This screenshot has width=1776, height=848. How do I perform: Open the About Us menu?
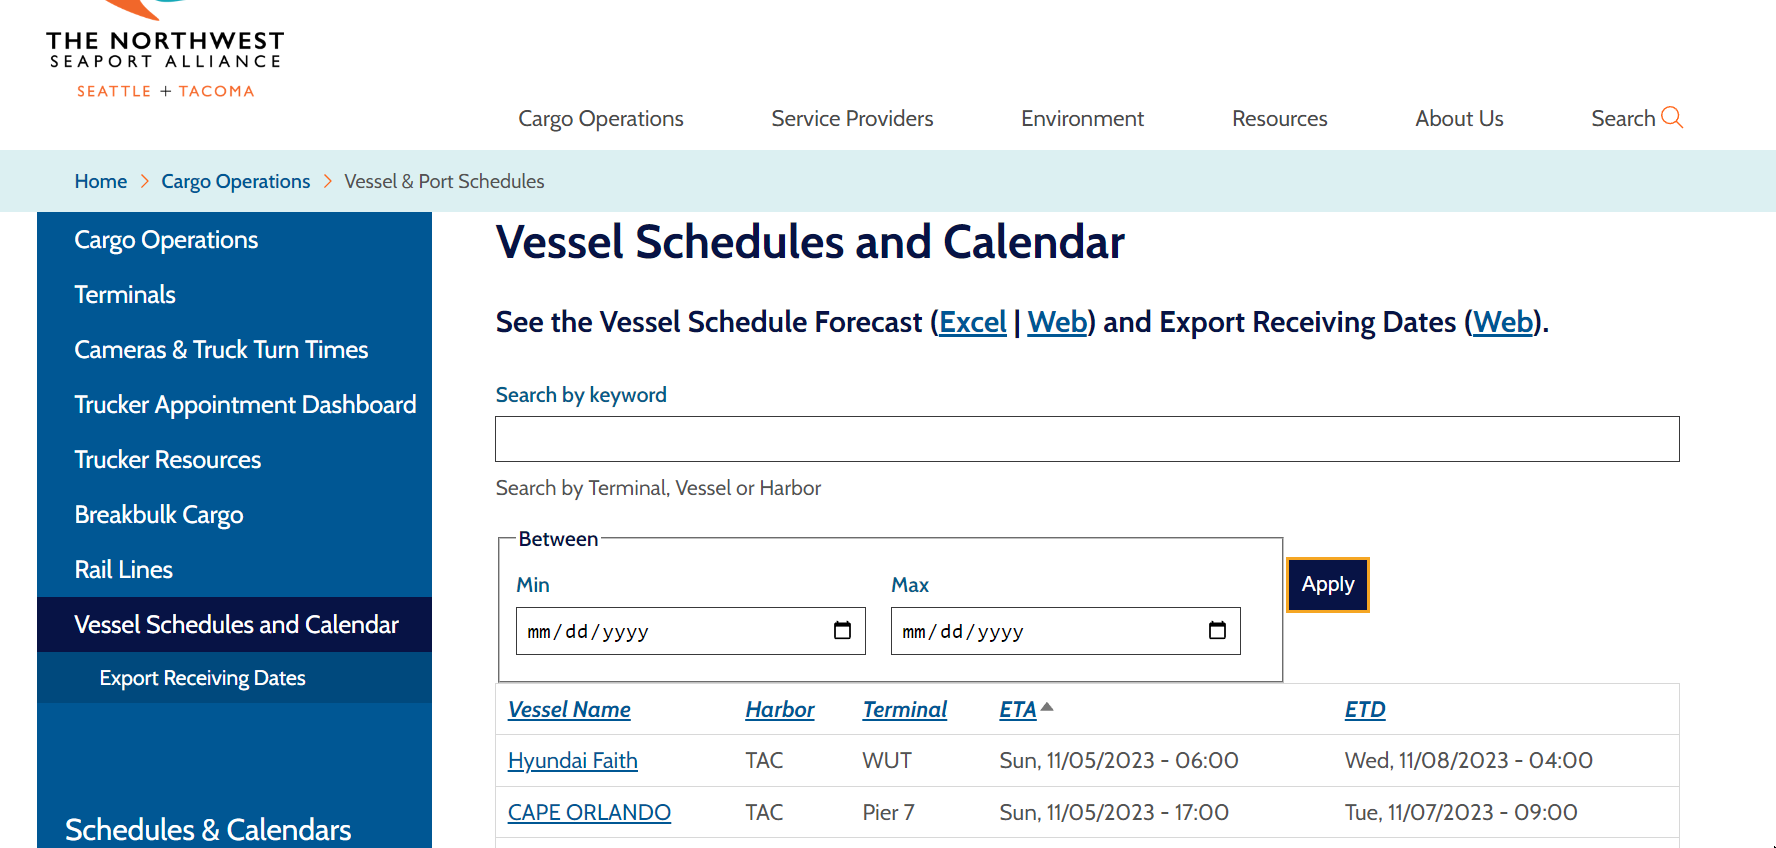click(x=1459, y=119)
